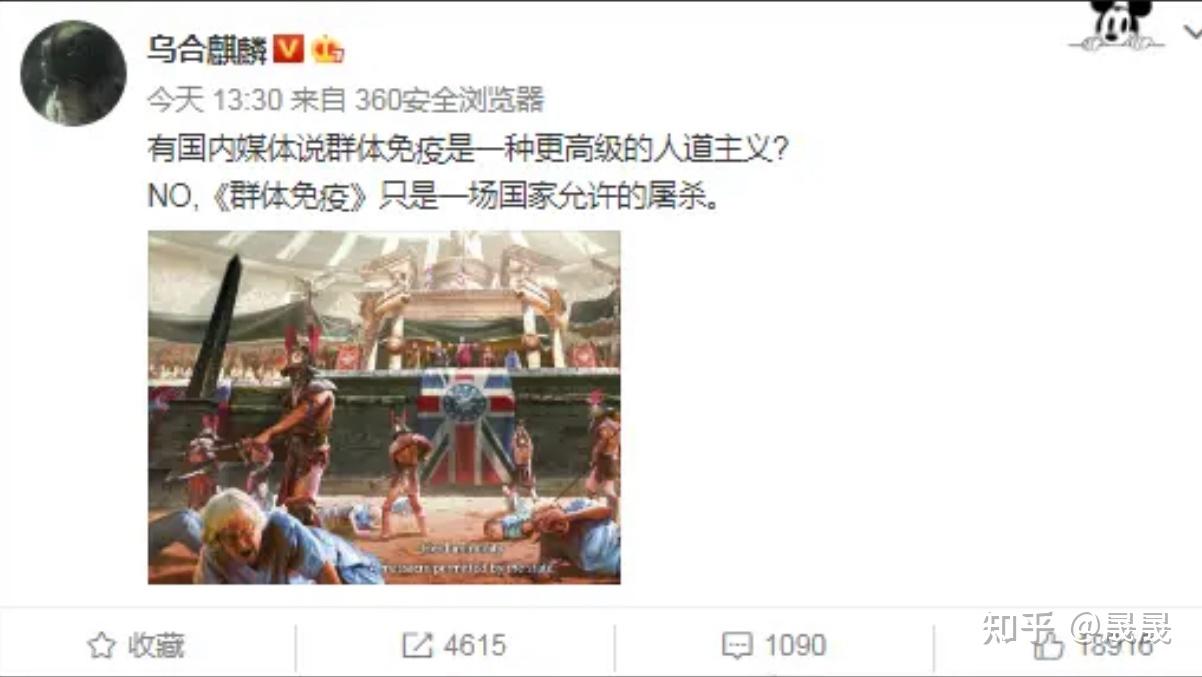The image size is (1202, 677).
Task: Click the crown membership icon
Action: 328,49
